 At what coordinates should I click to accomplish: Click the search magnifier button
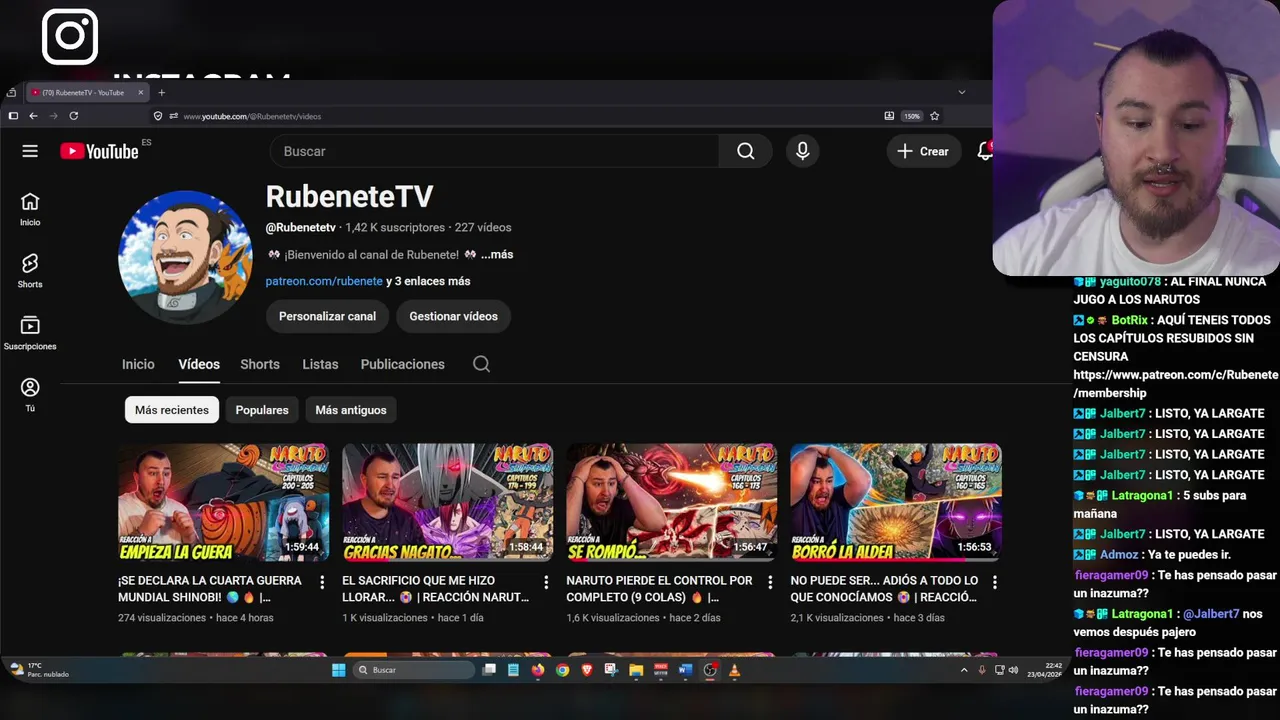745,151
